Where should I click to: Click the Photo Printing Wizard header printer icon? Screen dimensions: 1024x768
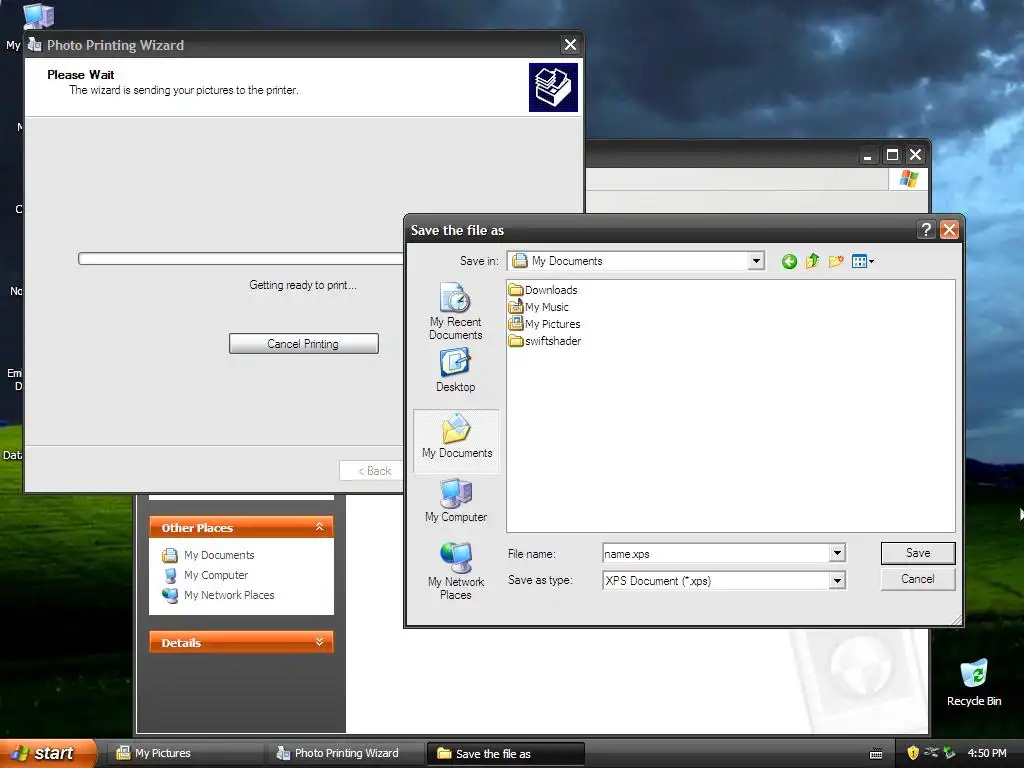(x=553, y=88)
